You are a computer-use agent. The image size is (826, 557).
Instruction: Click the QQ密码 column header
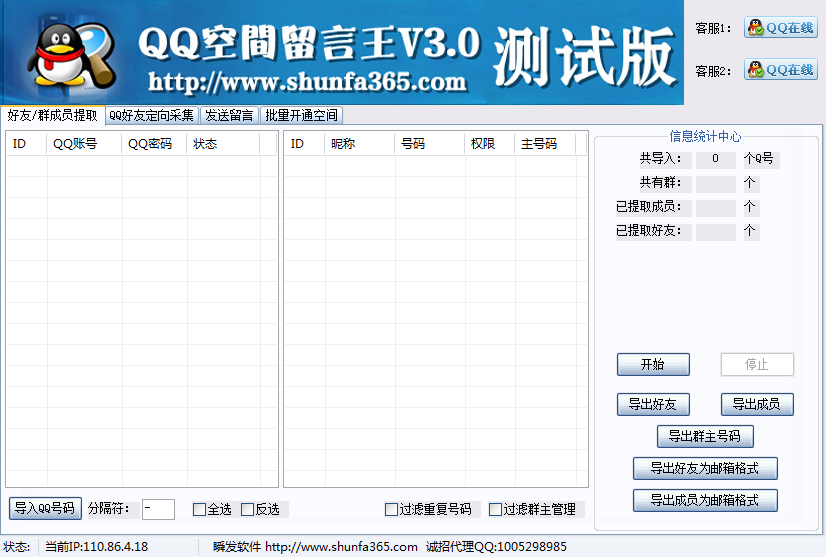coord(154,144)
